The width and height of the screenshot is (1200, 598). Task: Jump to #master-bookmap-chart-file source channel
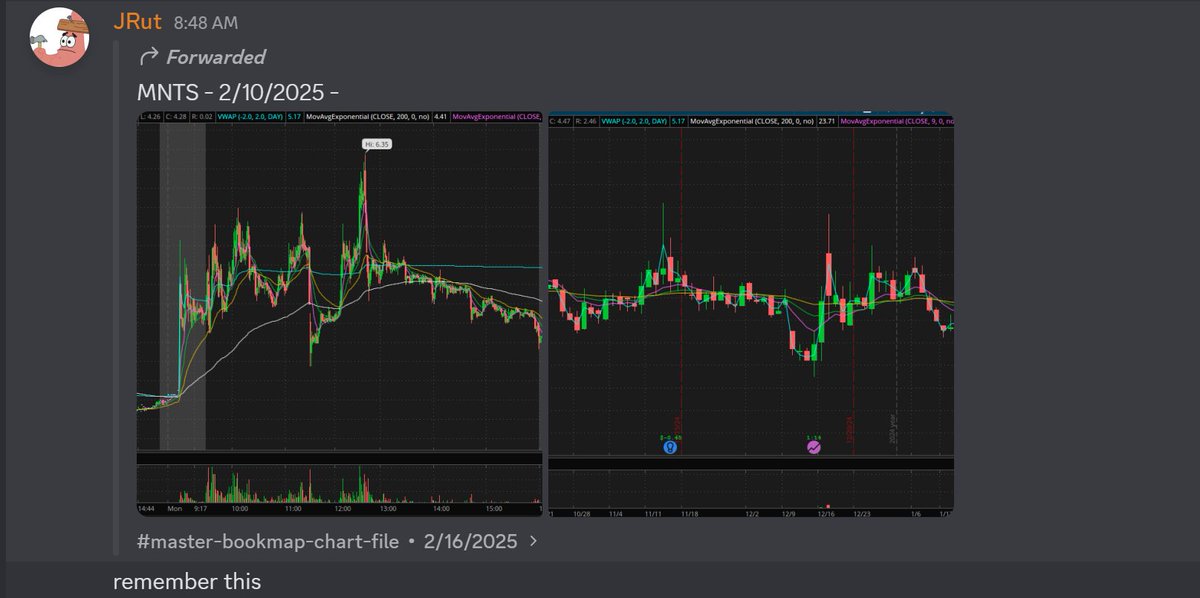267,542
